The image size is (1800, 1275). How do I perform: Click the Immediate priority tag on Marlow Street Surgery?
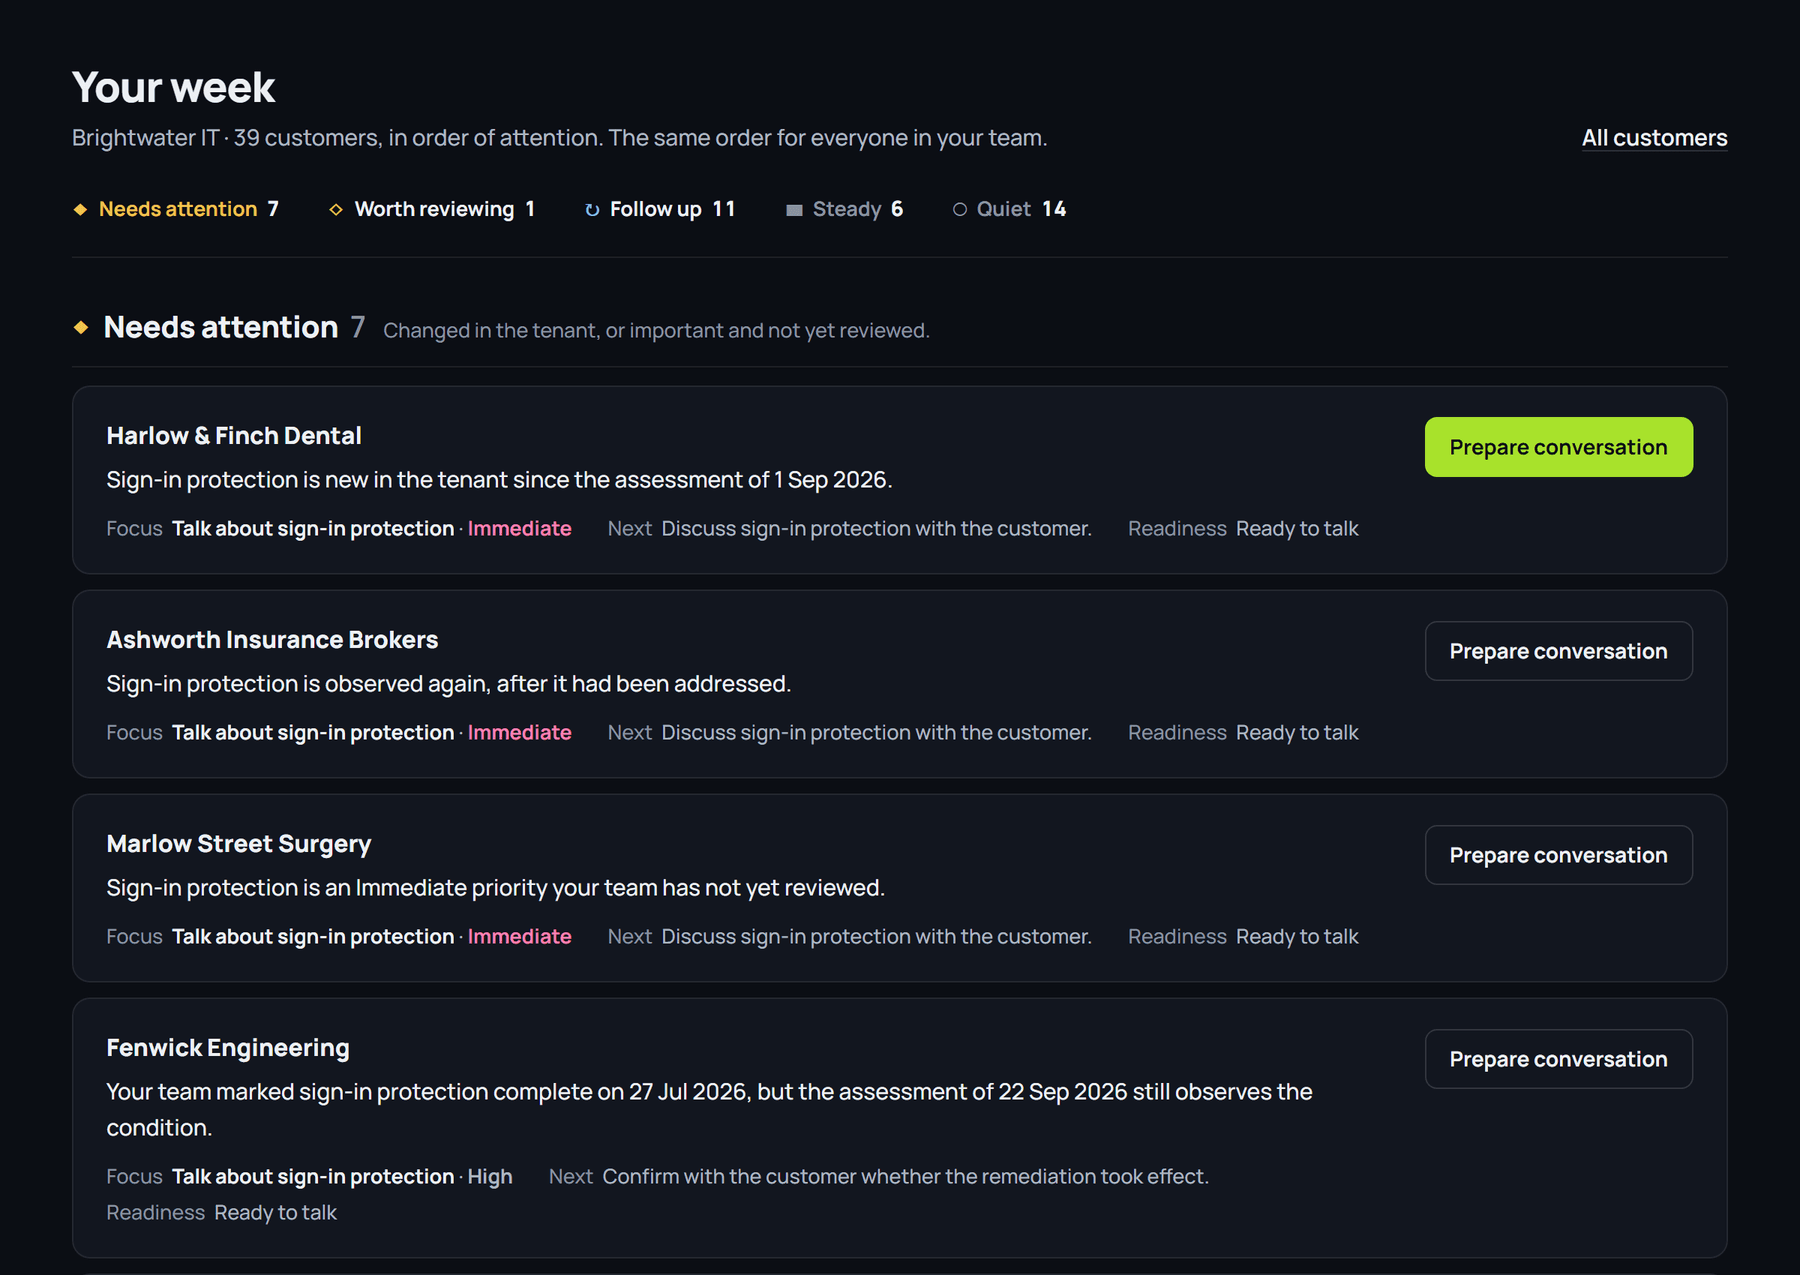tap(520, 937)
